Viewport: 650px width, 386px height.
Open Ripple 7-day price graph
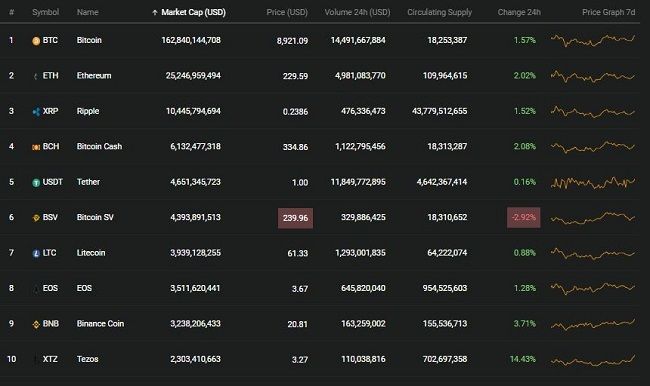tap(593, 111)
